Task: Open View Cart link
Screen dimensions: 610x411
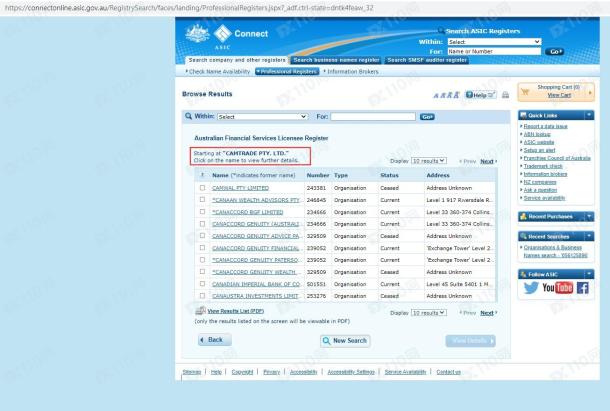Action: click(559, 95)
